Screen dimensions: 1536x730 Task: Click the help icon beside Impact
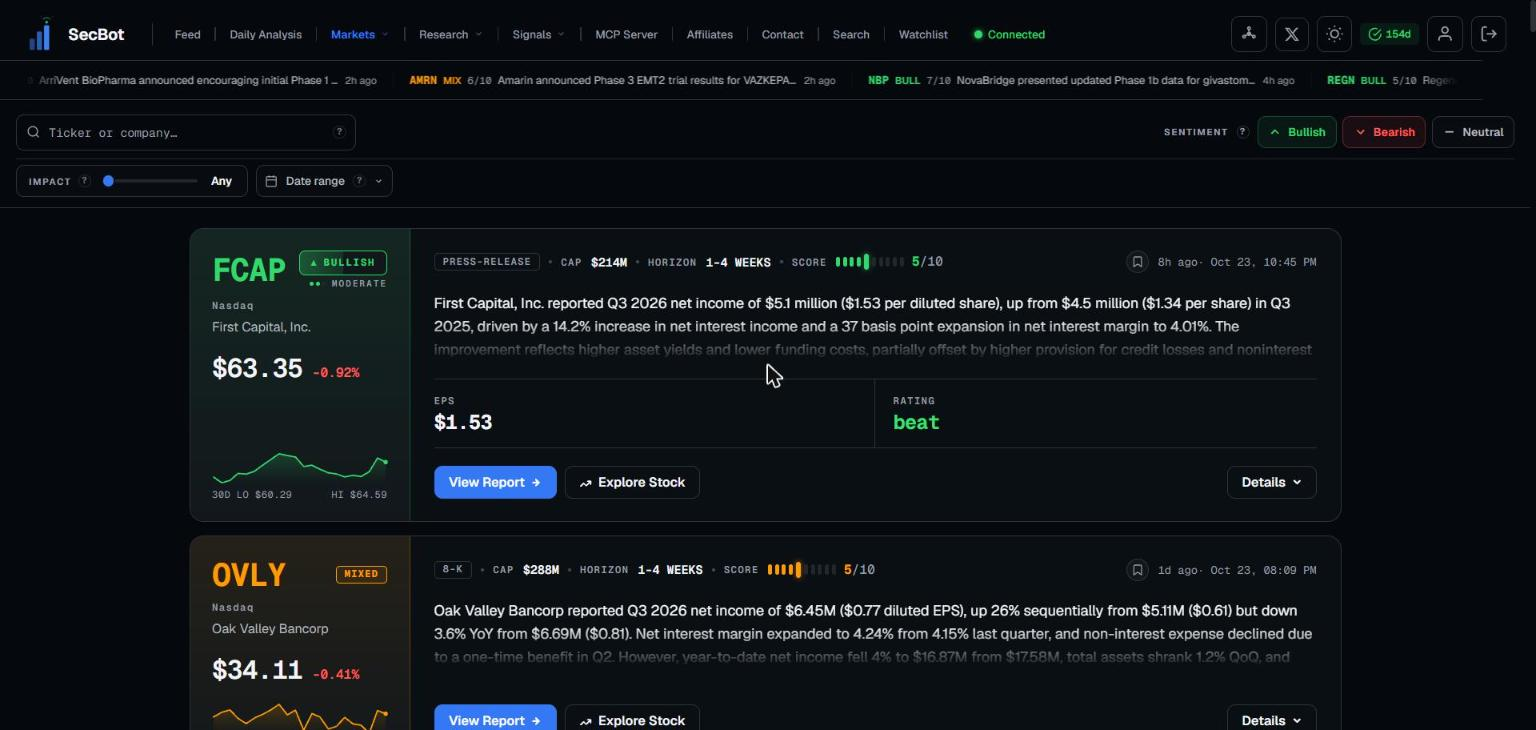coord(84,181)
